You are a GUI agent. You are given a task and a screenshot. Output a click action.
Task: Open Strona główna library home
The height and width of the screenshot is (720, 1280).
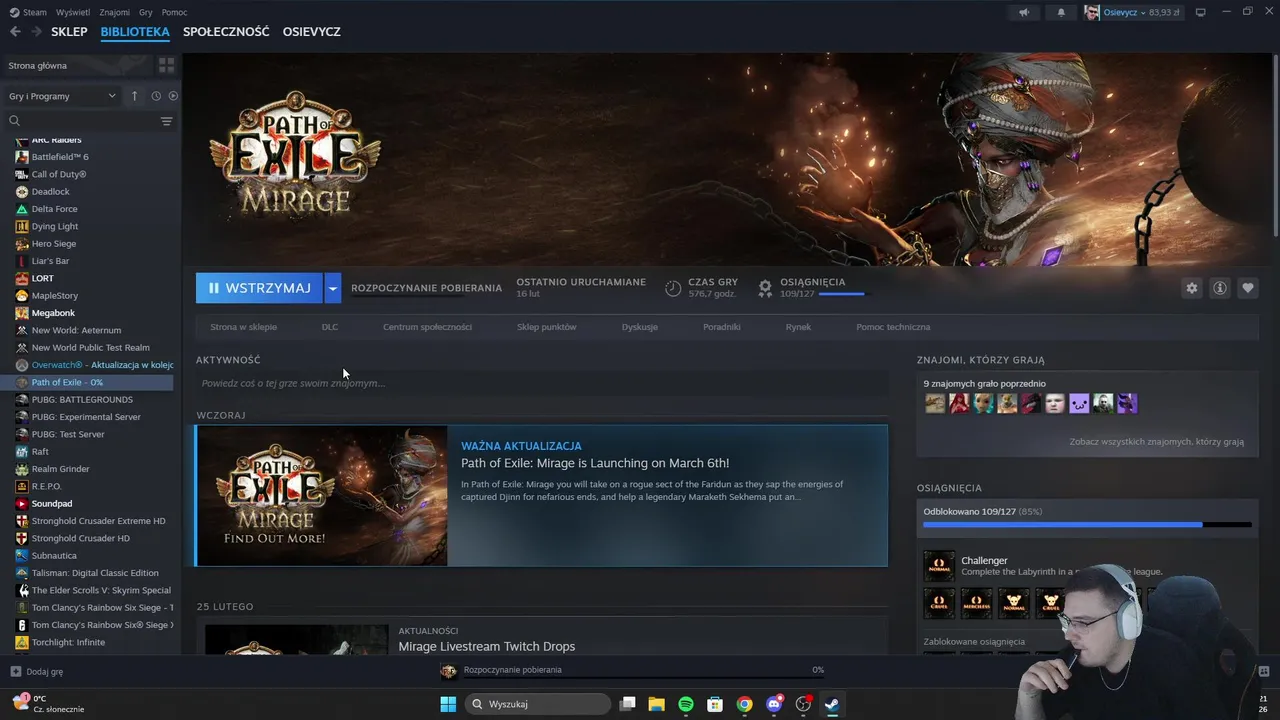[x=77, y=65]
